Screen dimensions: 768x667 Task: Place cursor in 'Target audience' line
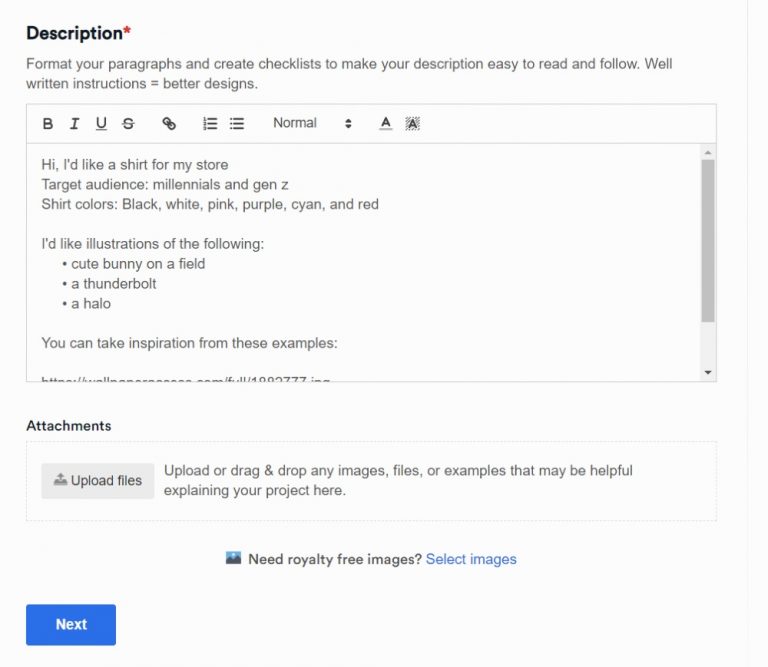click(x=165, y=184)
